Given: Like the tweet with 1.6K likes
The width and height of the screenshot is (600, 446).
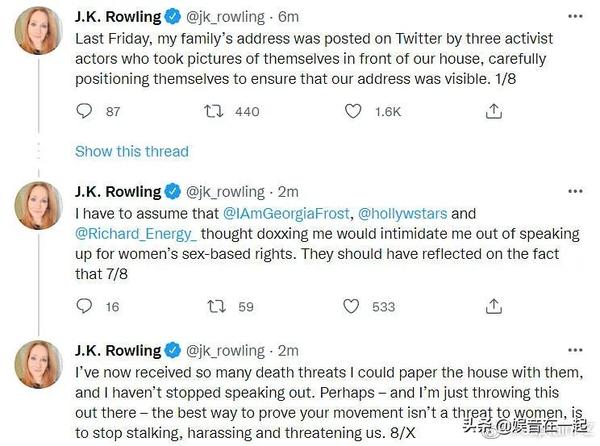Looking at the screenshot, I should (x=353, y=112).
